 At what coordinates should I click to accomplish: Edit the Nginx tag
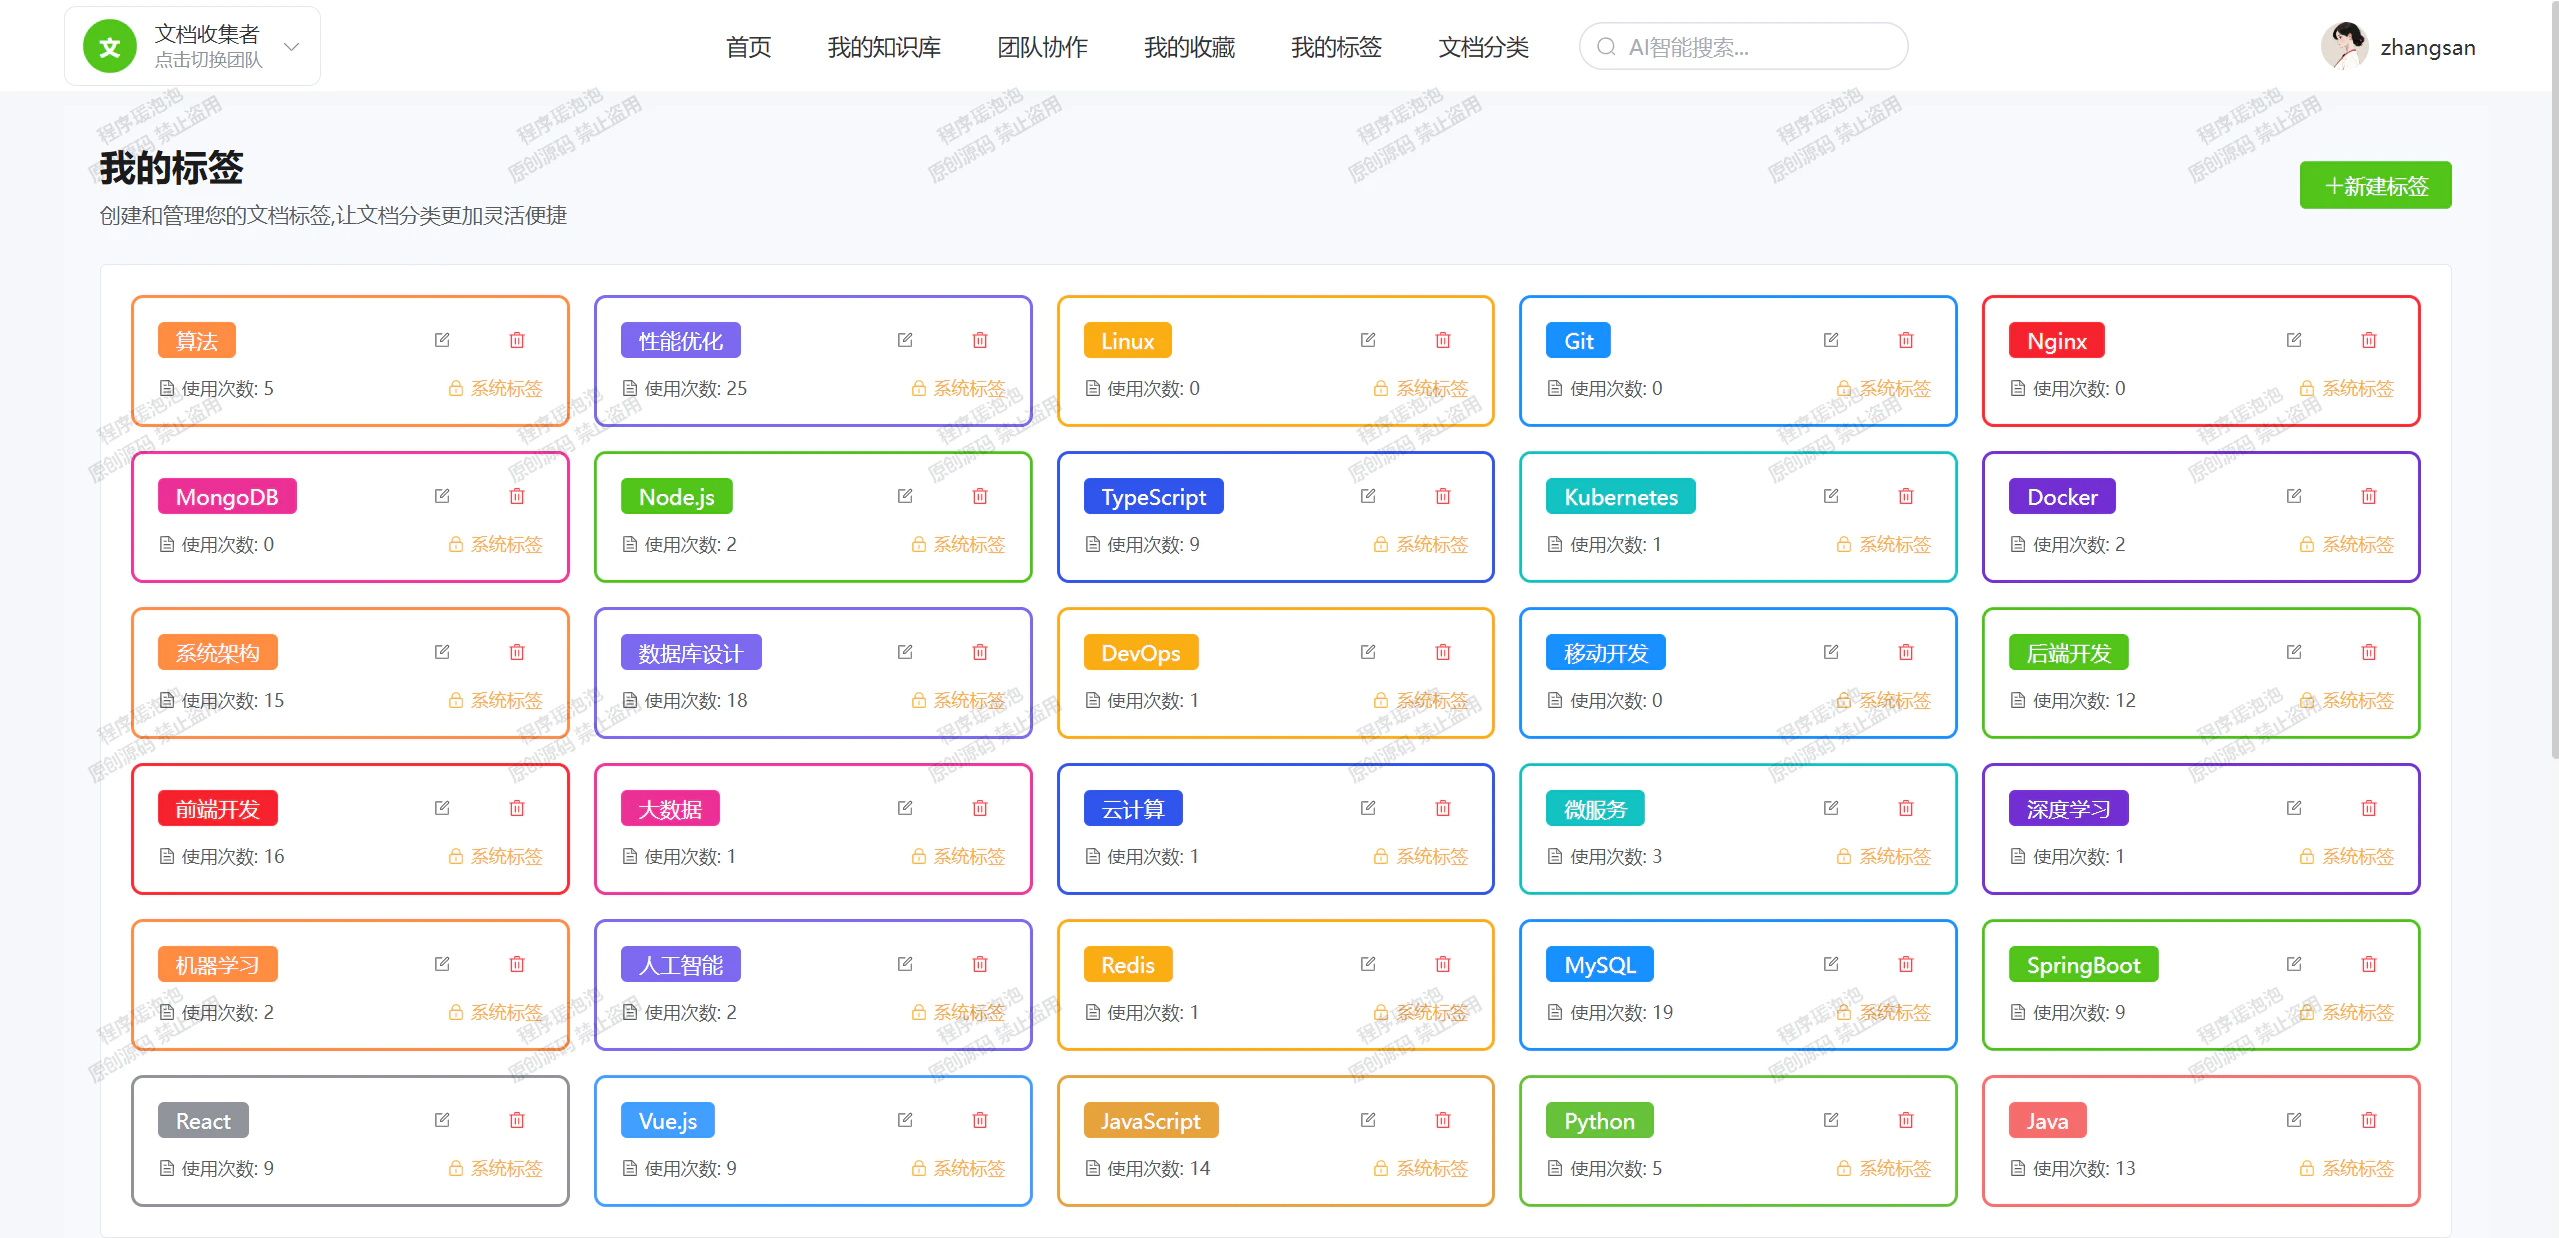[2294, 340]
